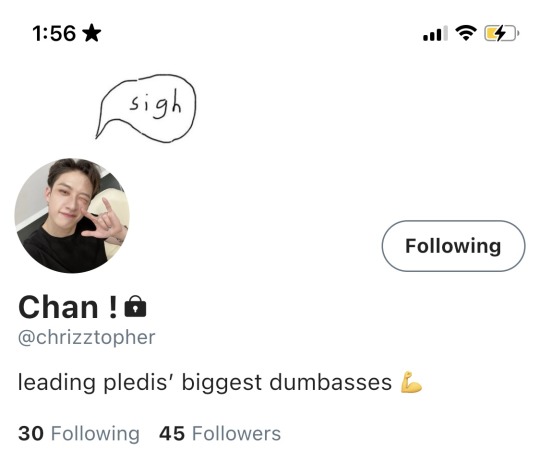Open the profile avatar photo
Viewport: 540px width, 460px height.
(72, 216)
